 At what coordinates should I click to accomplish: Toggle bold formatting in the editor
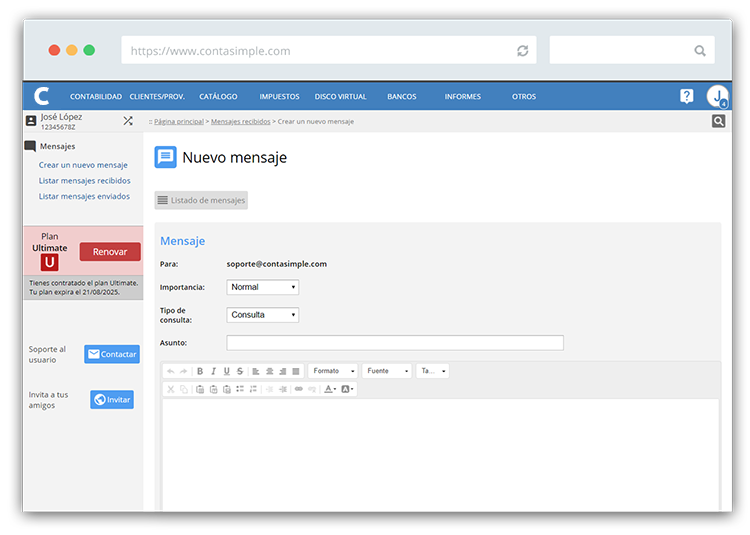coord(200,371)
